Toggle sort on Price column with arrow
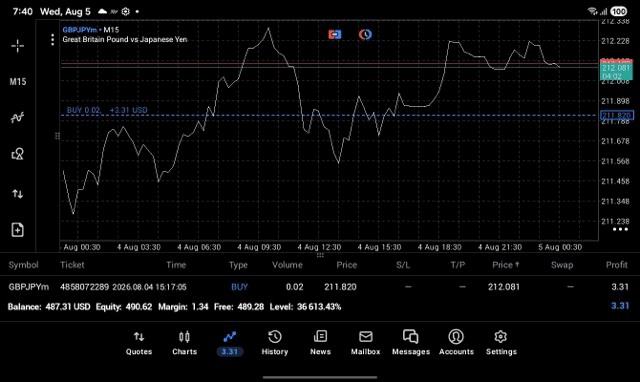The image size is (640, 382). (x=506, y=265)
